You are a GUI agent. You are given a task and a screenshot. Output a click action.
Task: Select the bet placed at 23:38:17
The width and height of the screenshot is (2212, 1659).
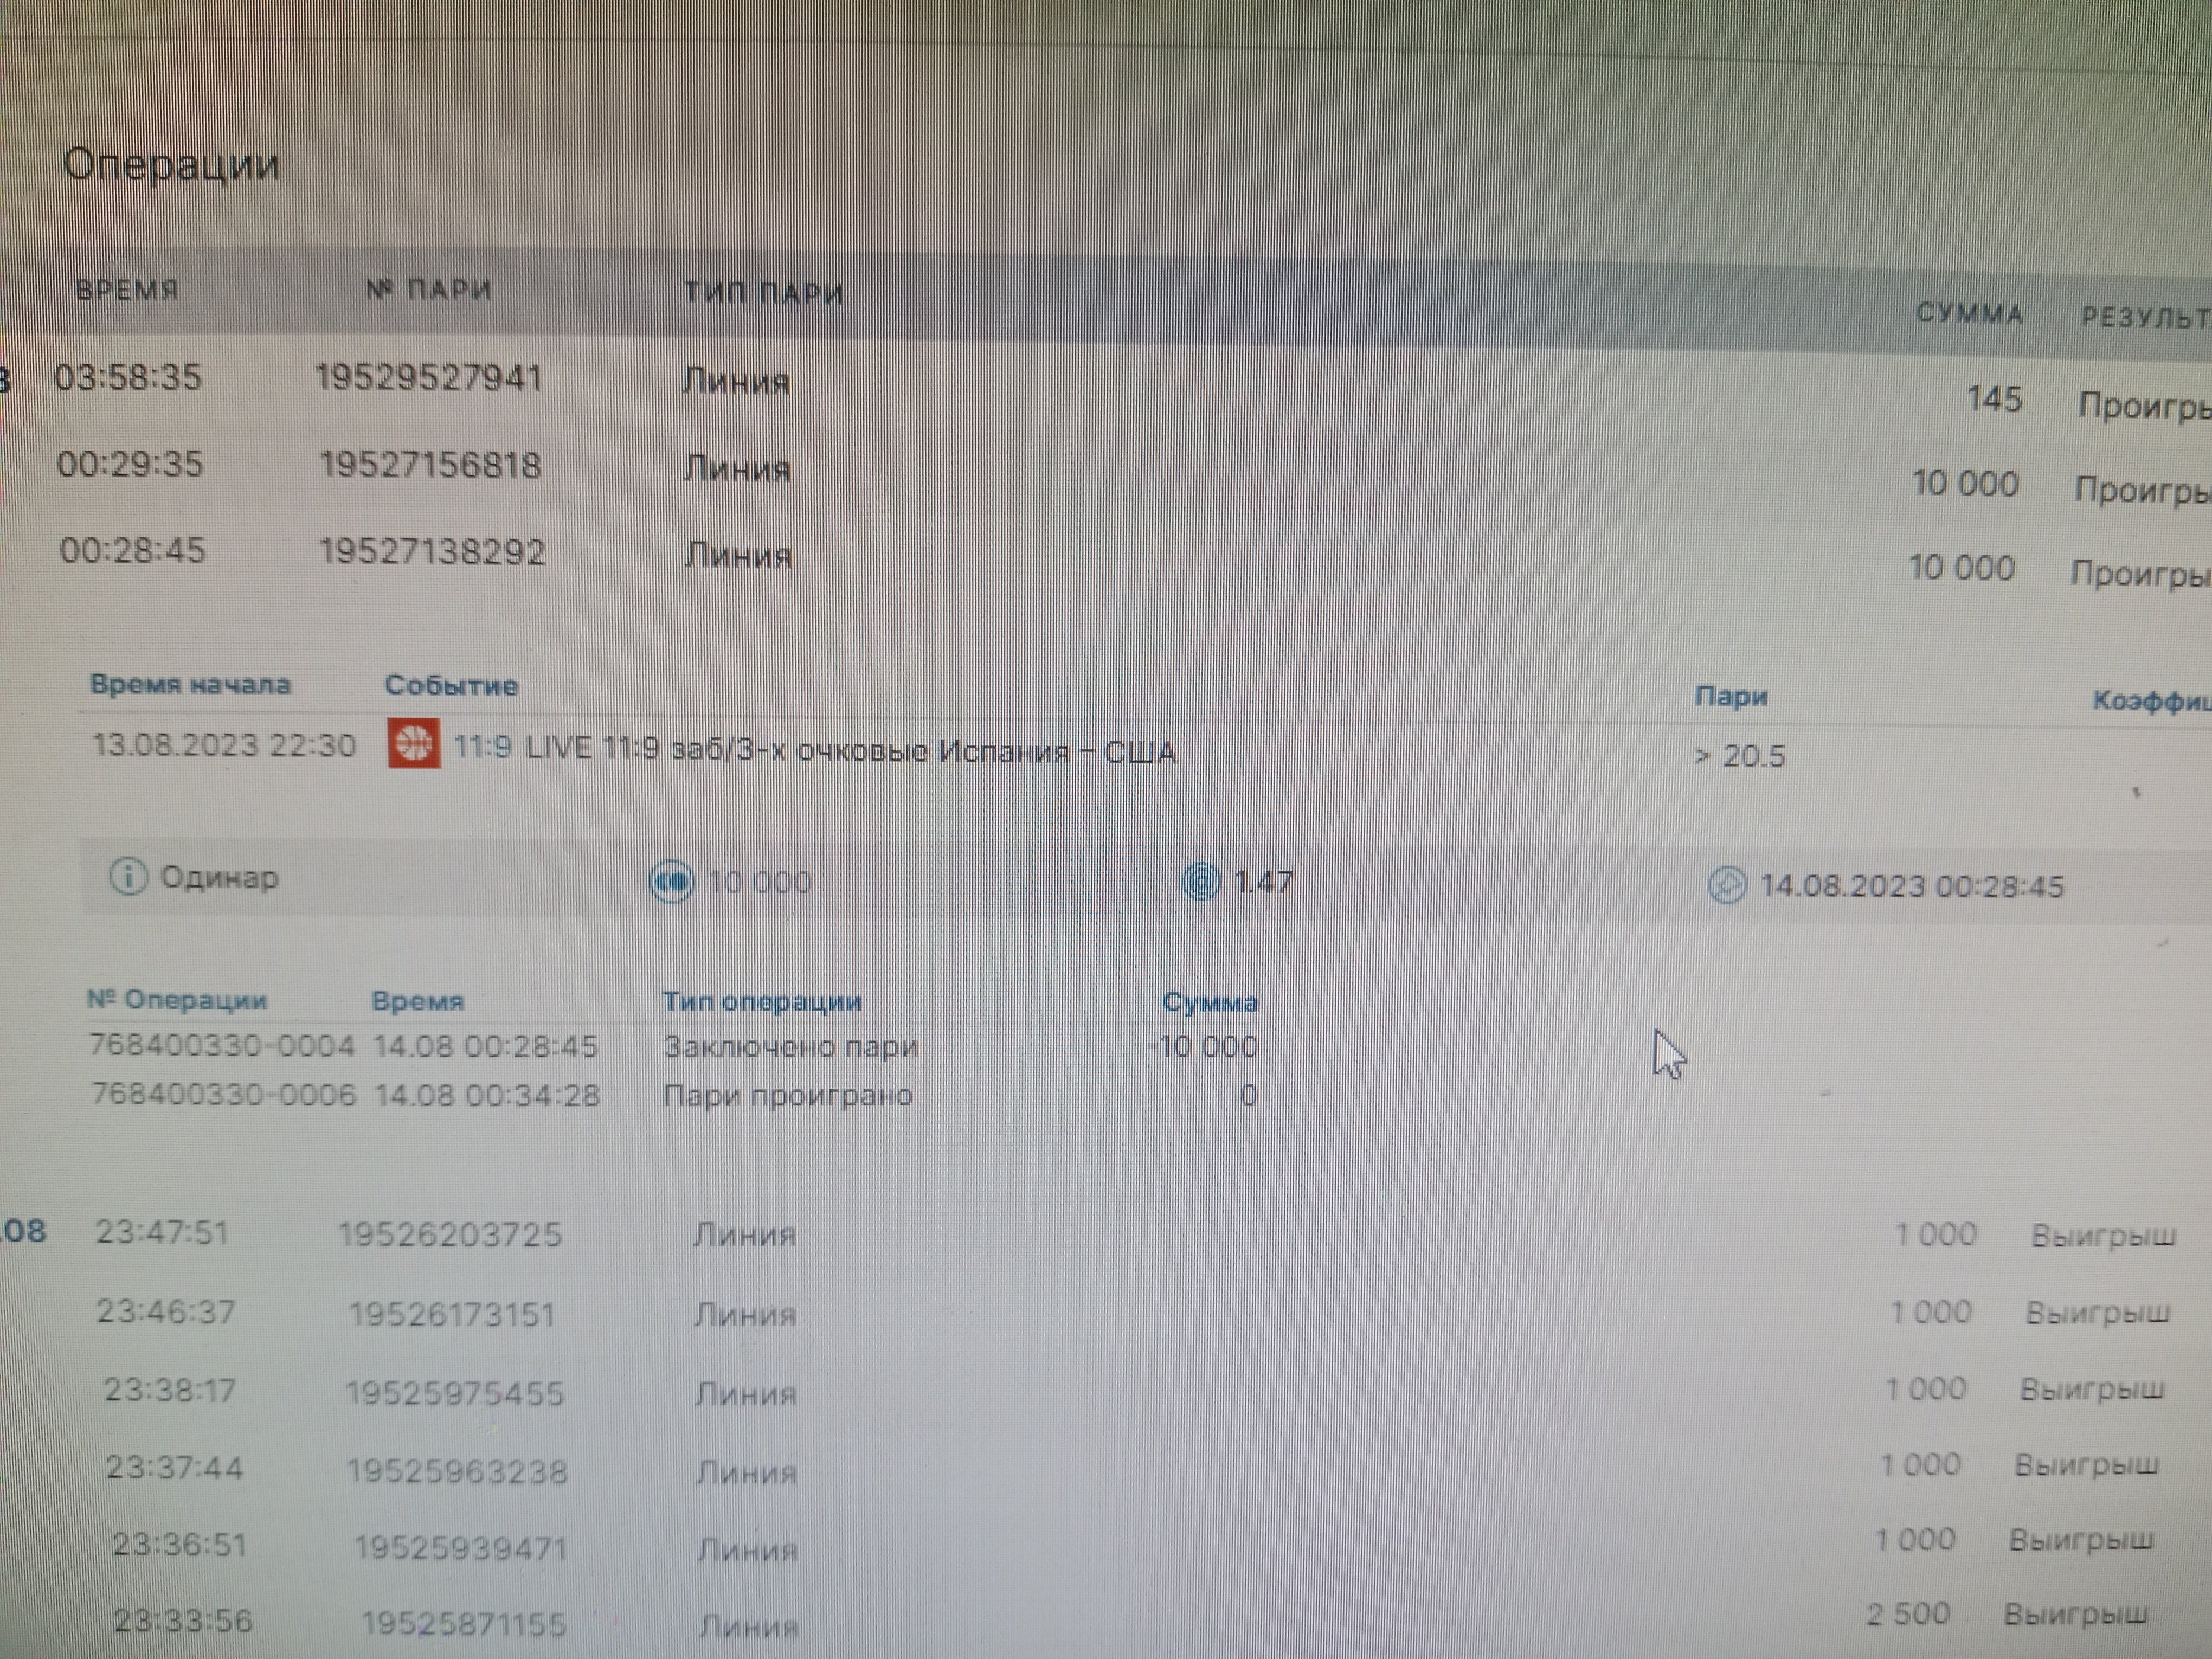coord(170,1390)
